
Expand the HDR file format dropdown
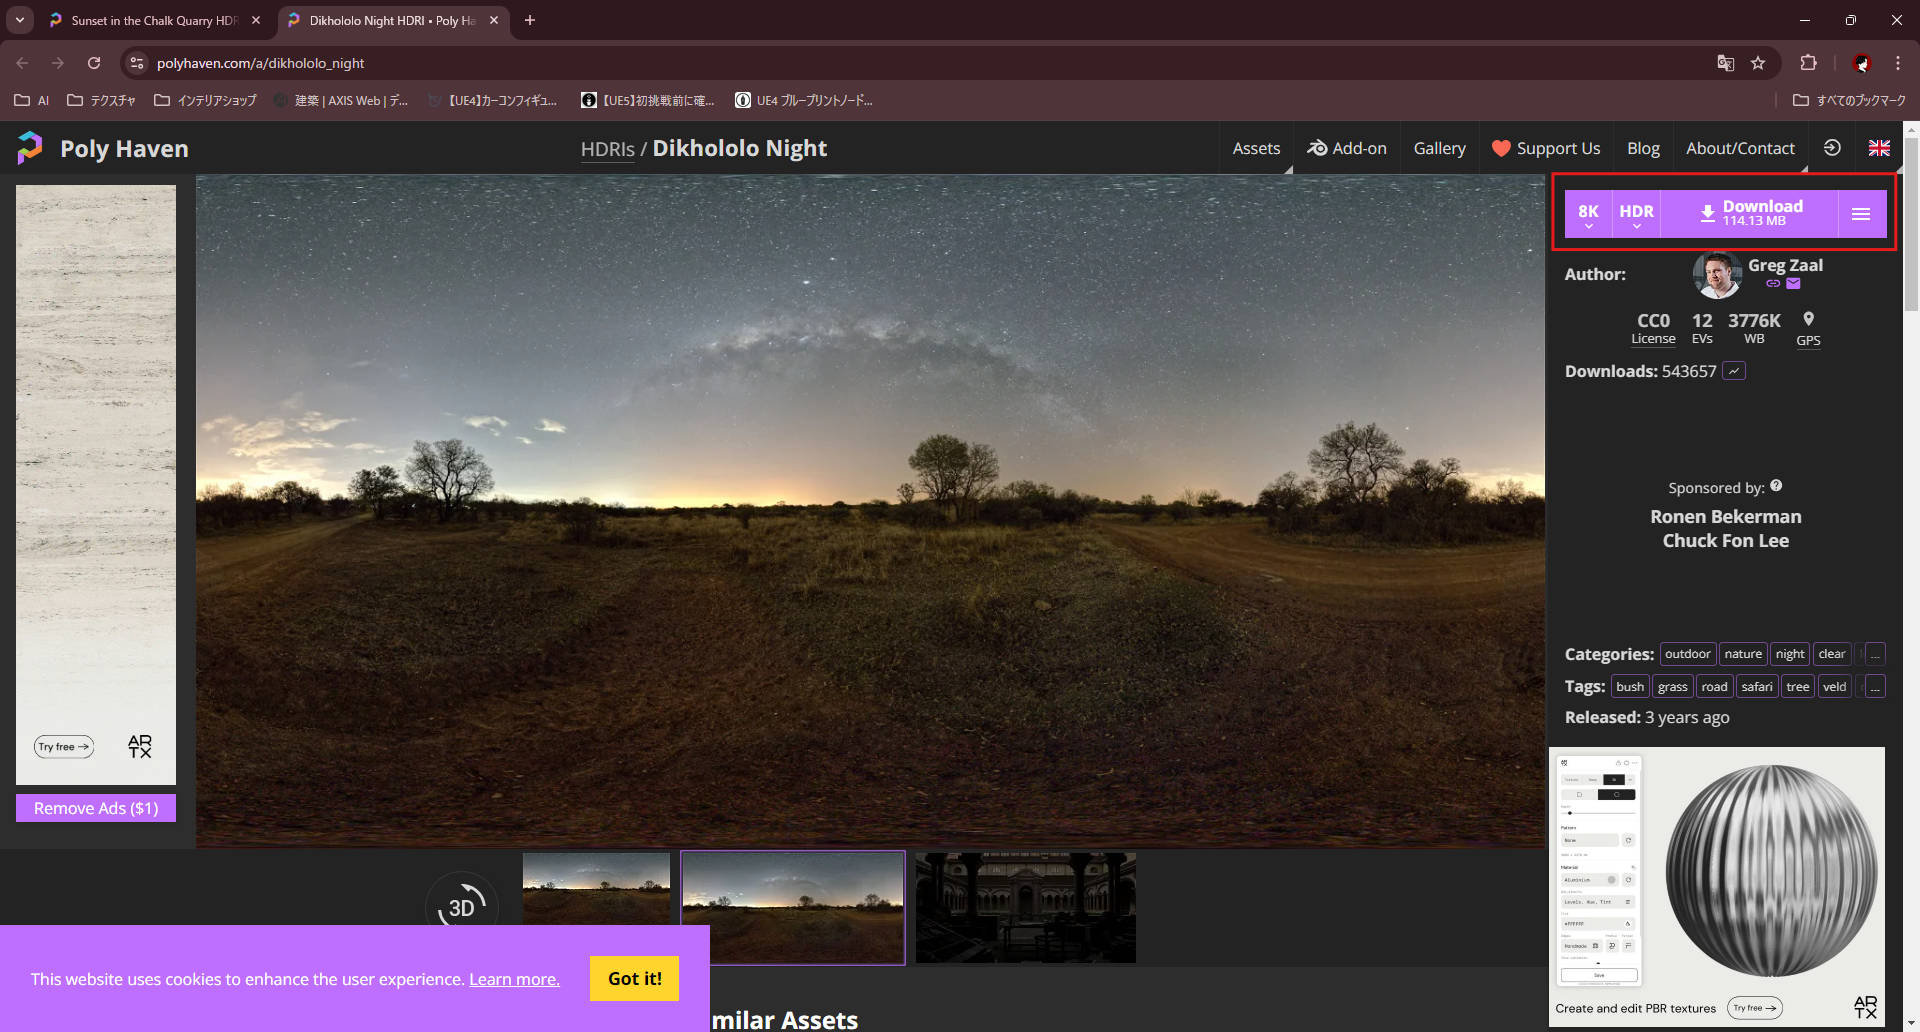[x=1636, y=214]
